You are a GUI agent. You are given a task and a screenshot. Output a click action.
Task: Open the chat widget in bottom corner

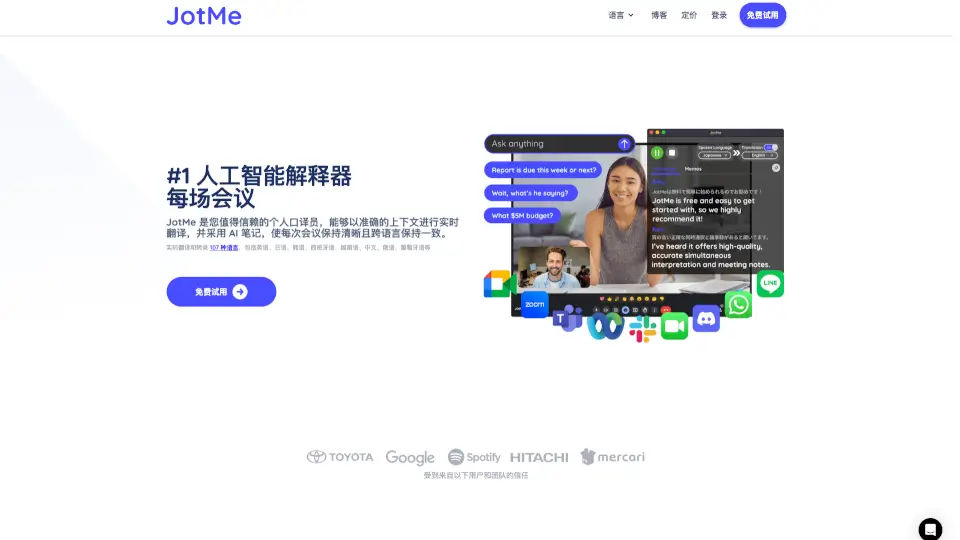[x=930, y=529]
